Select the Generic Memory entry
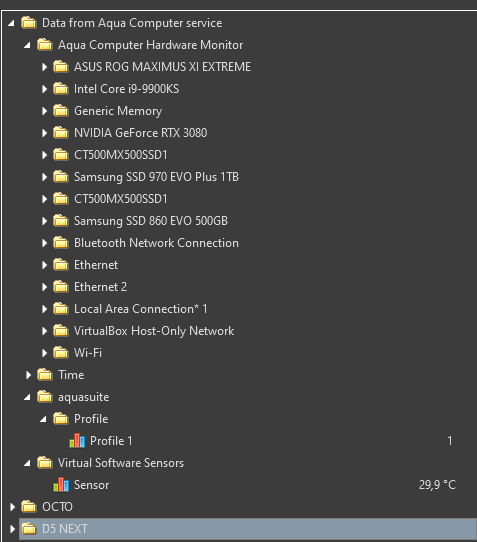Viewport: 477px width, 542px height. tap(118, 111)
